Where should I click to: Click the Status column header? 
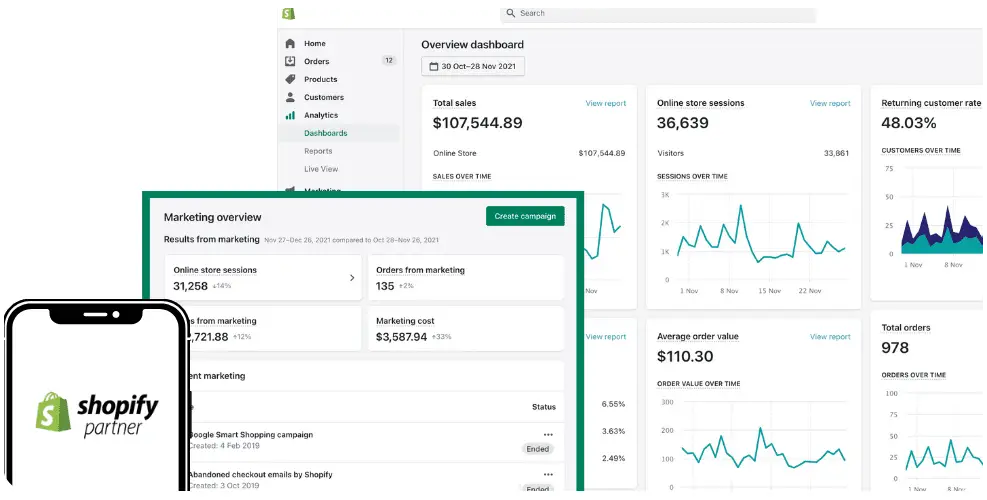pyautogui.click(x=544, y=407)
